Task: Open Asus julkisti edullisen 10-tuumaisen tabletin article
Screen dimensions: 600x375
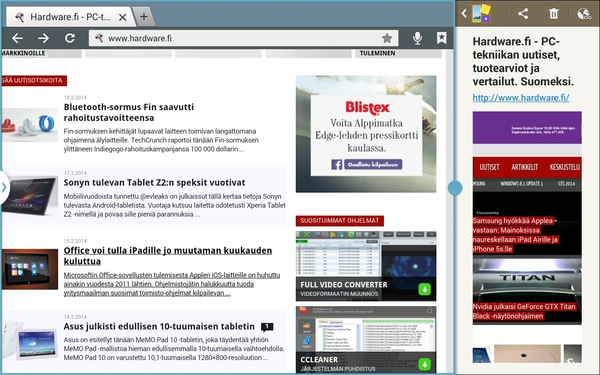Action: coord(159,326)
